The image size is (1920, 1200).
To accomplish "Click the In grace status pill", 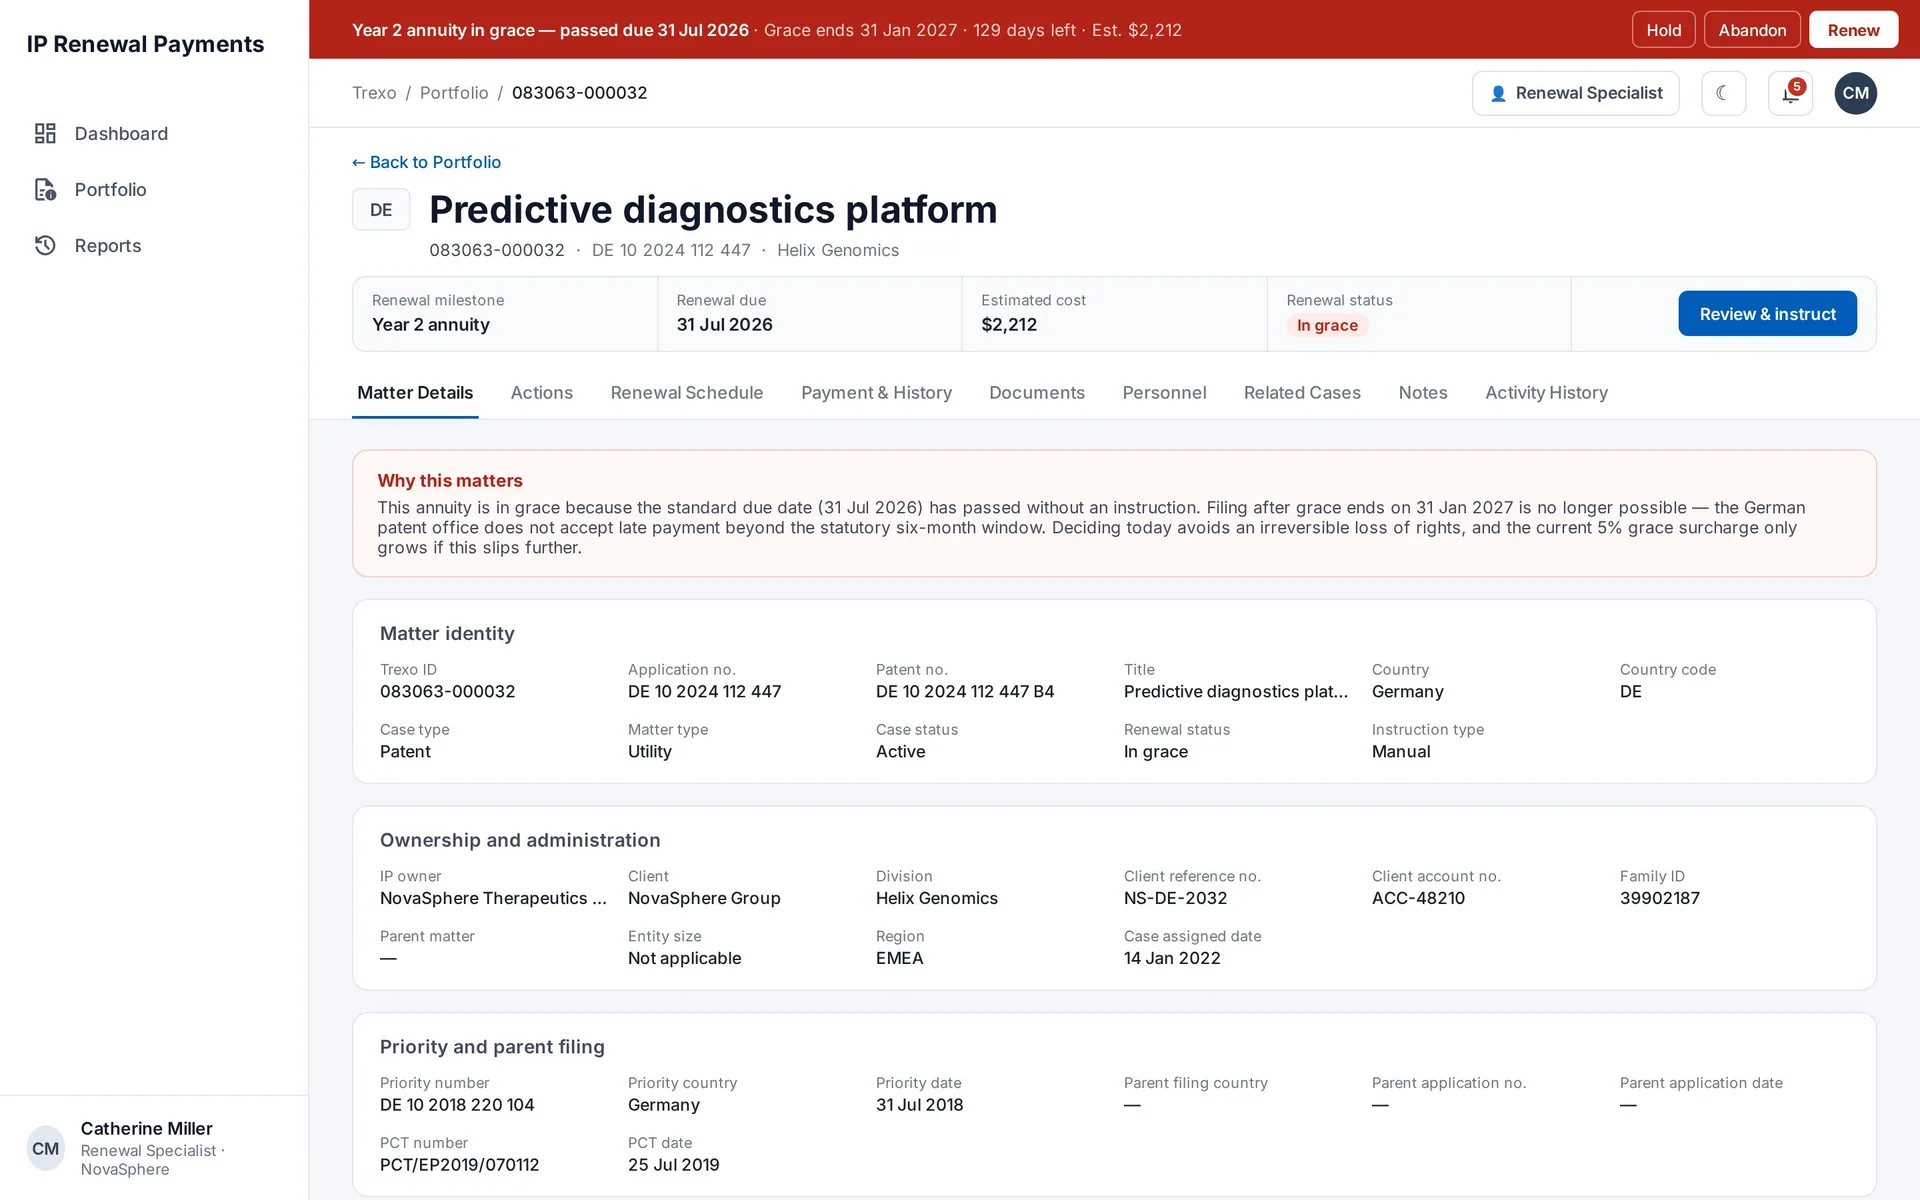I will (1327, 325).
